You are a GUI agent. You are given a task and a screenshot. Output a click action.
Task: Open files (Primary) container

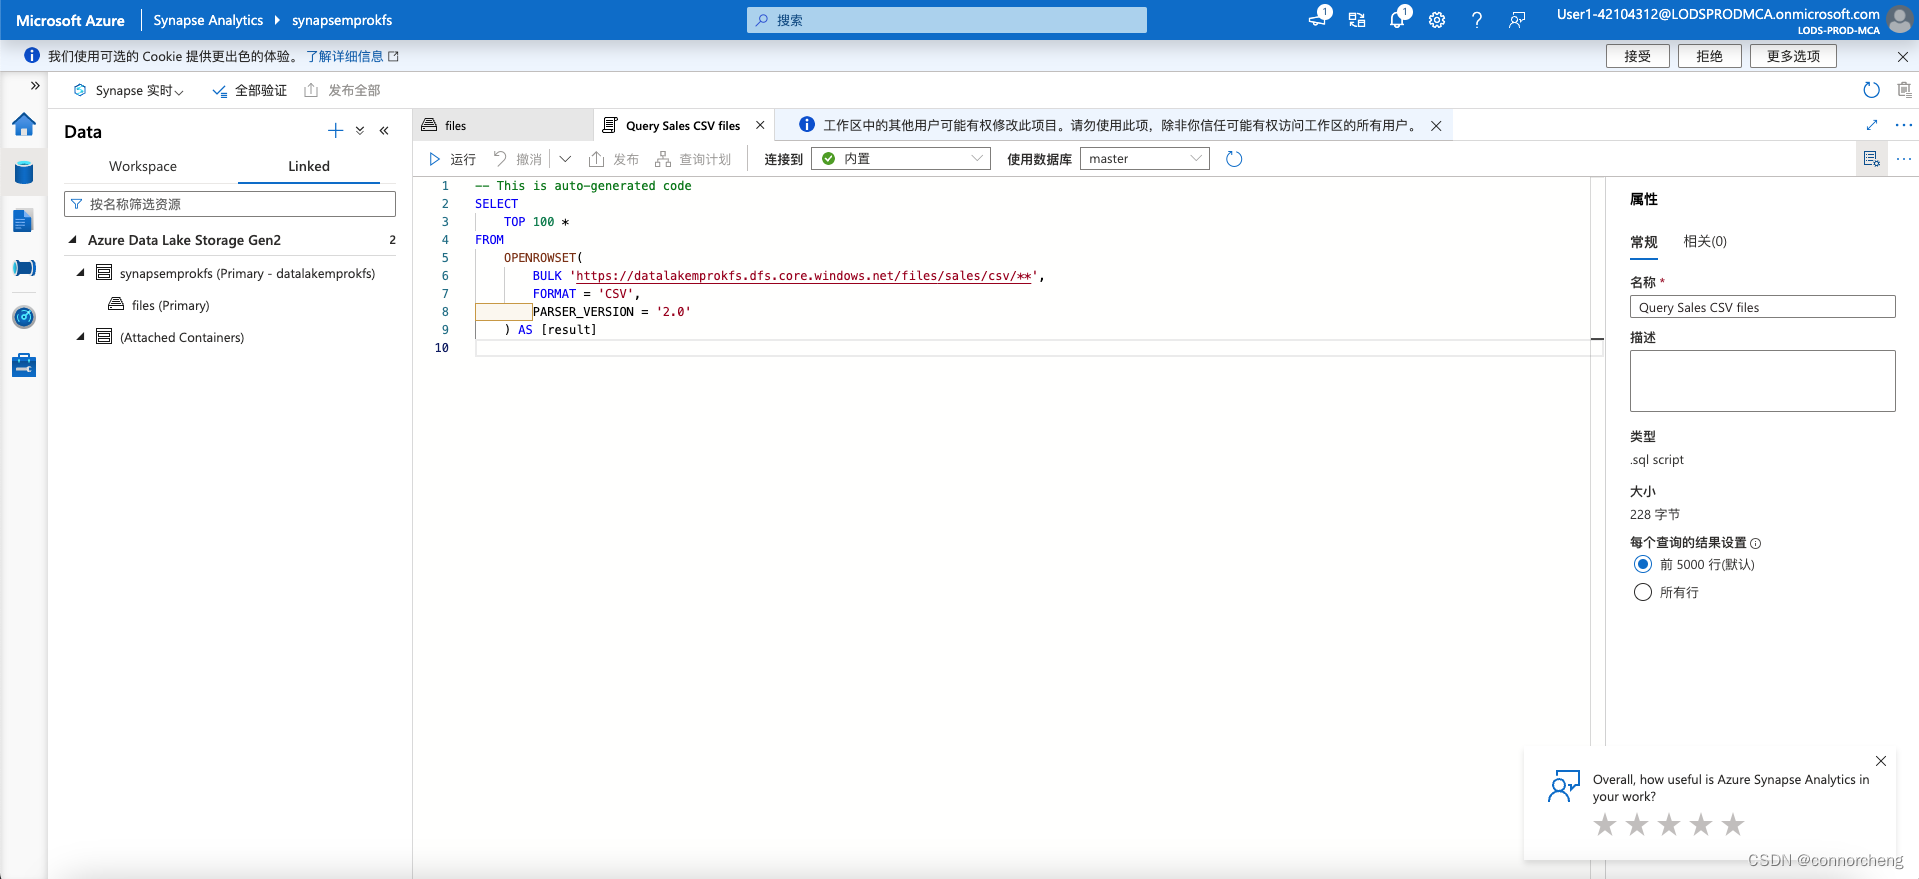[x=170, y=305]
